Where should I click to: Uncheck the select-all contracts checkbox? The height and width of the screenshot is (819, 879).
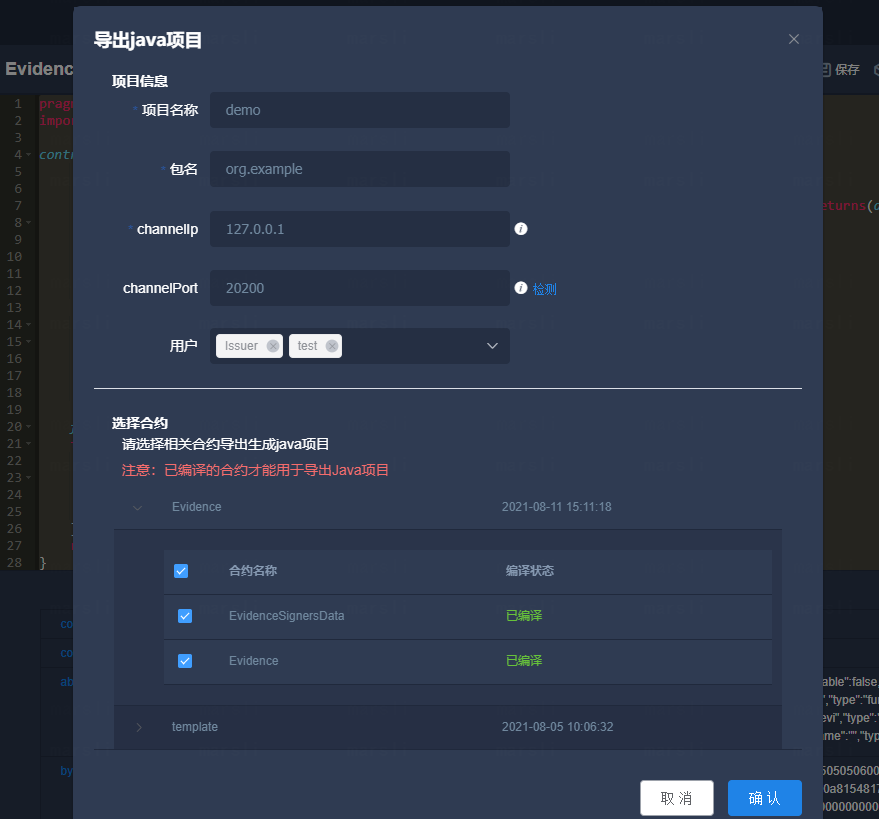pos(181,571)
